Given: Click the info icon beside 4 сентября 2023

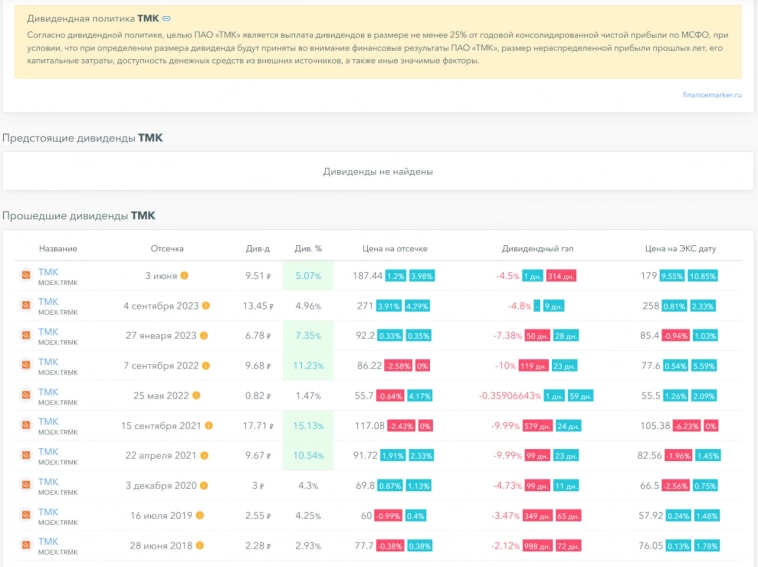Looking at the screenshot, I should [x=206, y=306].
